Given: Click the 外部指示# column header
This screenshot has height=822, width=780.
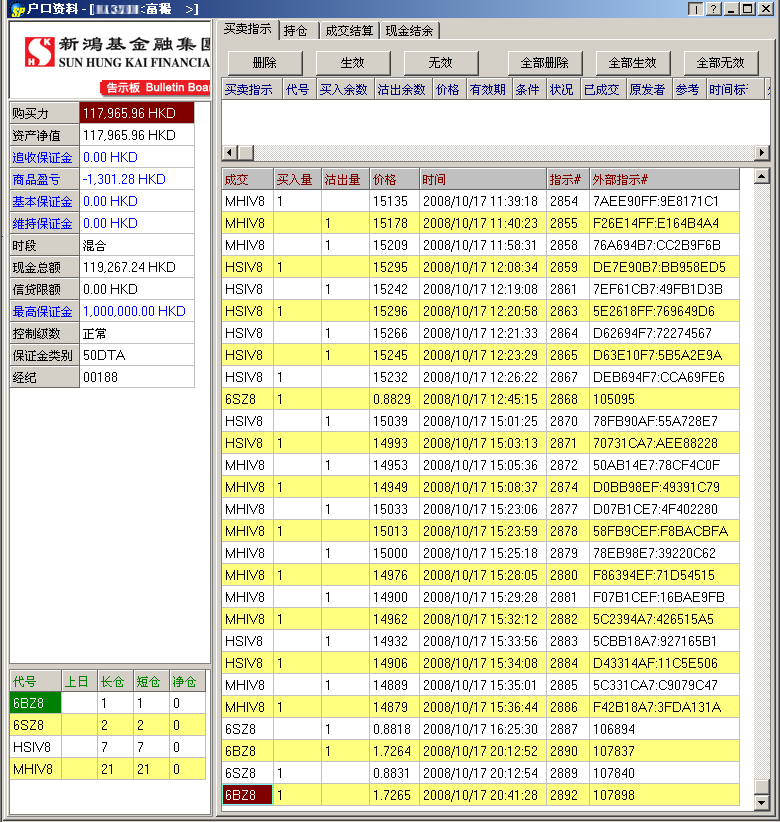Looking at the screenshot, I should click(664, 179).
